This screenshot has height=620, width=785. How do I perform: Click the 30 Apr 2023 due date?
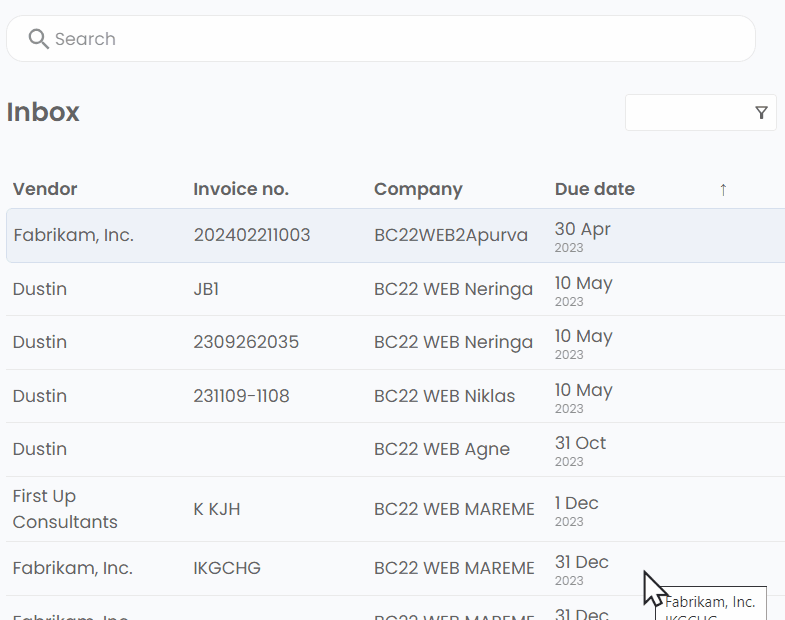coord(582,236)
